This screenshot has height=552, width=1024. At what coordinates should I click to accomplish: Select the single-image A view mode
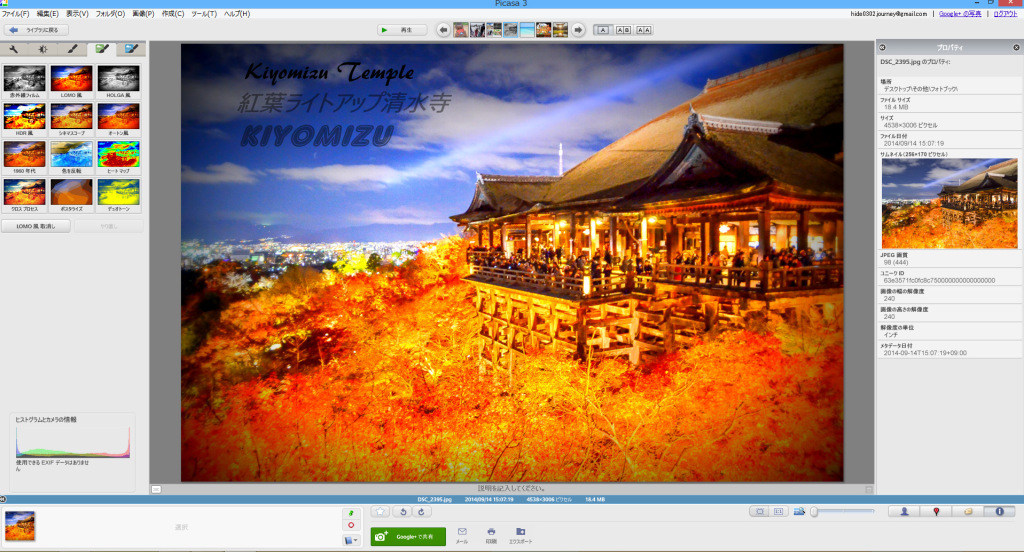603,30
